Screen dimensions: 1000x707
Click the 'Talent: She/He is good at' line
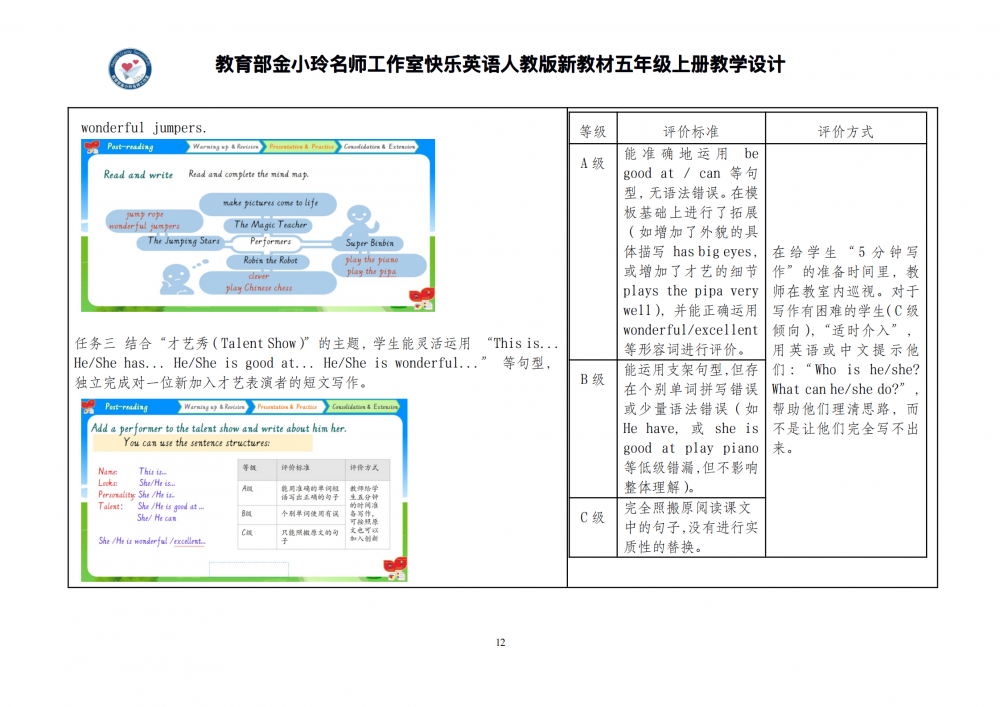tap(151, 507)
